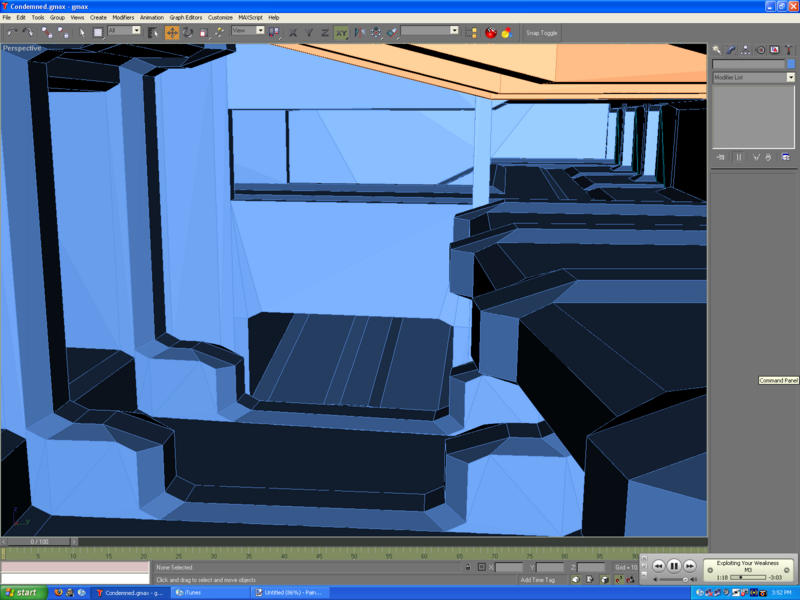Click Add Time Tag
This screenshot has height=600, width=800.
537,580
